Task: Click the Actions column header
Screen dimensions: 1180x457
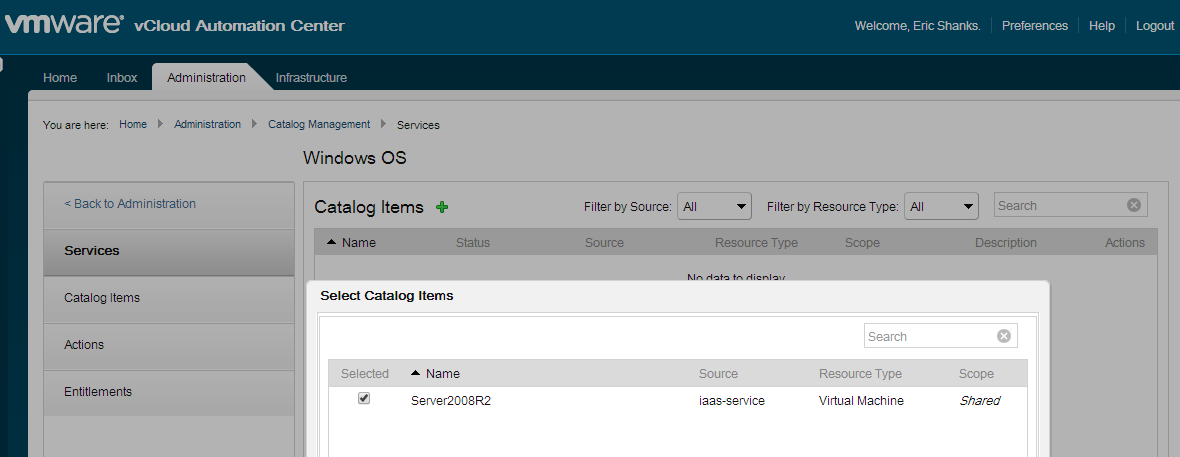Action: click(1125, 242)
